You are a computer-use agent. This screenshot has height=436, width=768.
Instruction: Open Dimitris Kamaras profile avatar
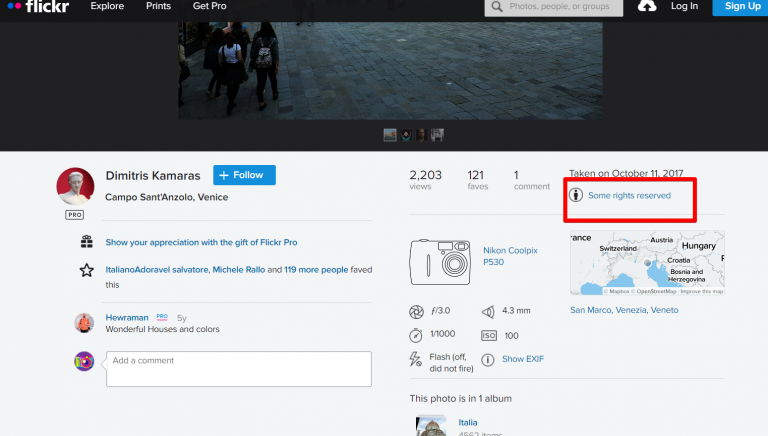(75, 186)
